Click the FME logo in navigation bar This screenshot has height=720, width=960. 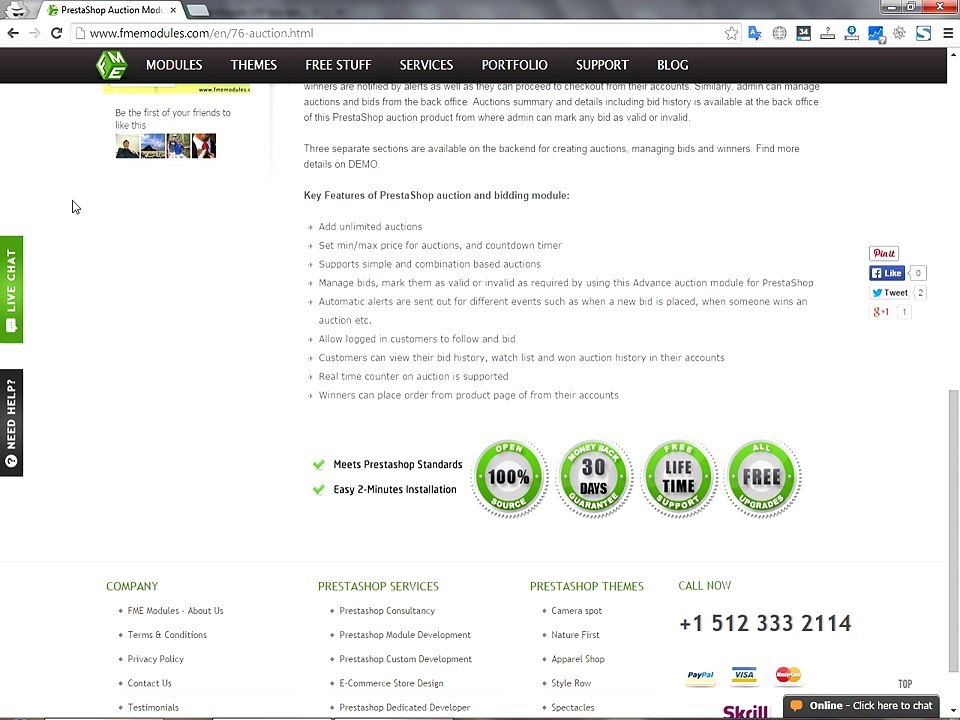click(x=111, y=65)
